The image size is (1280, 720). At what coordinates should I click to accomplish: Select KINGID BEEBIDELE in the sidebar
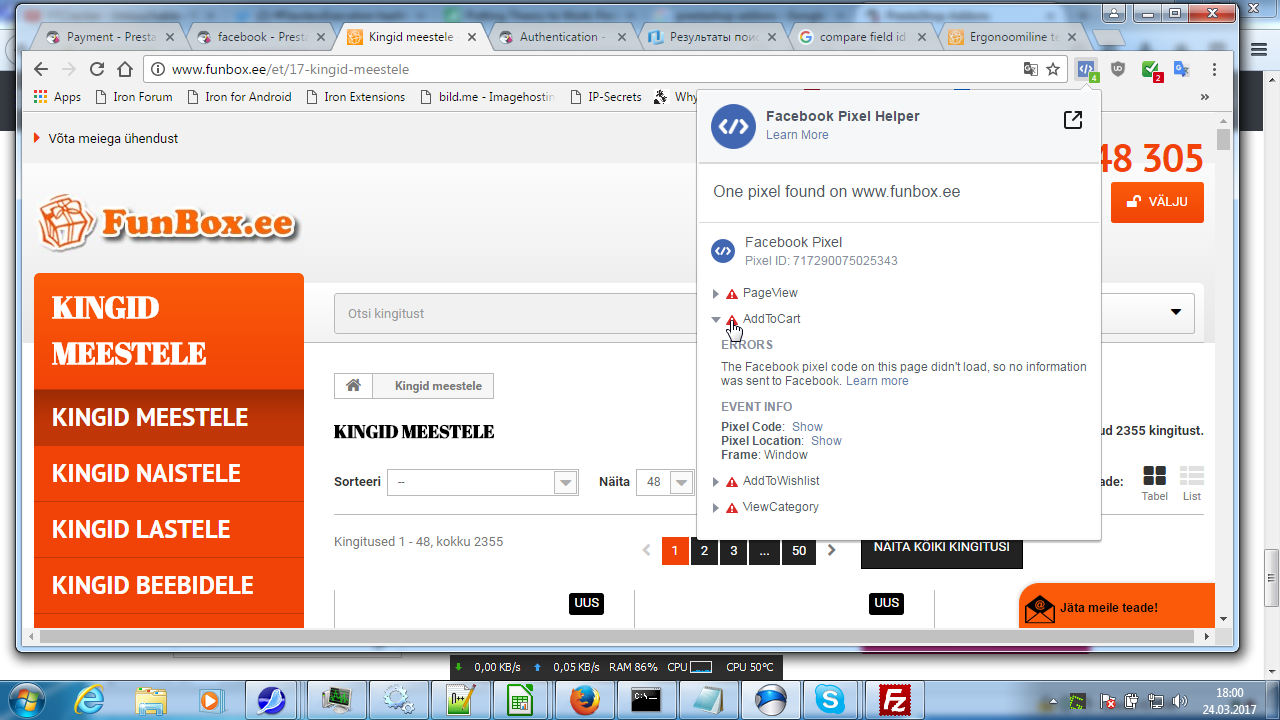[169, 585]
